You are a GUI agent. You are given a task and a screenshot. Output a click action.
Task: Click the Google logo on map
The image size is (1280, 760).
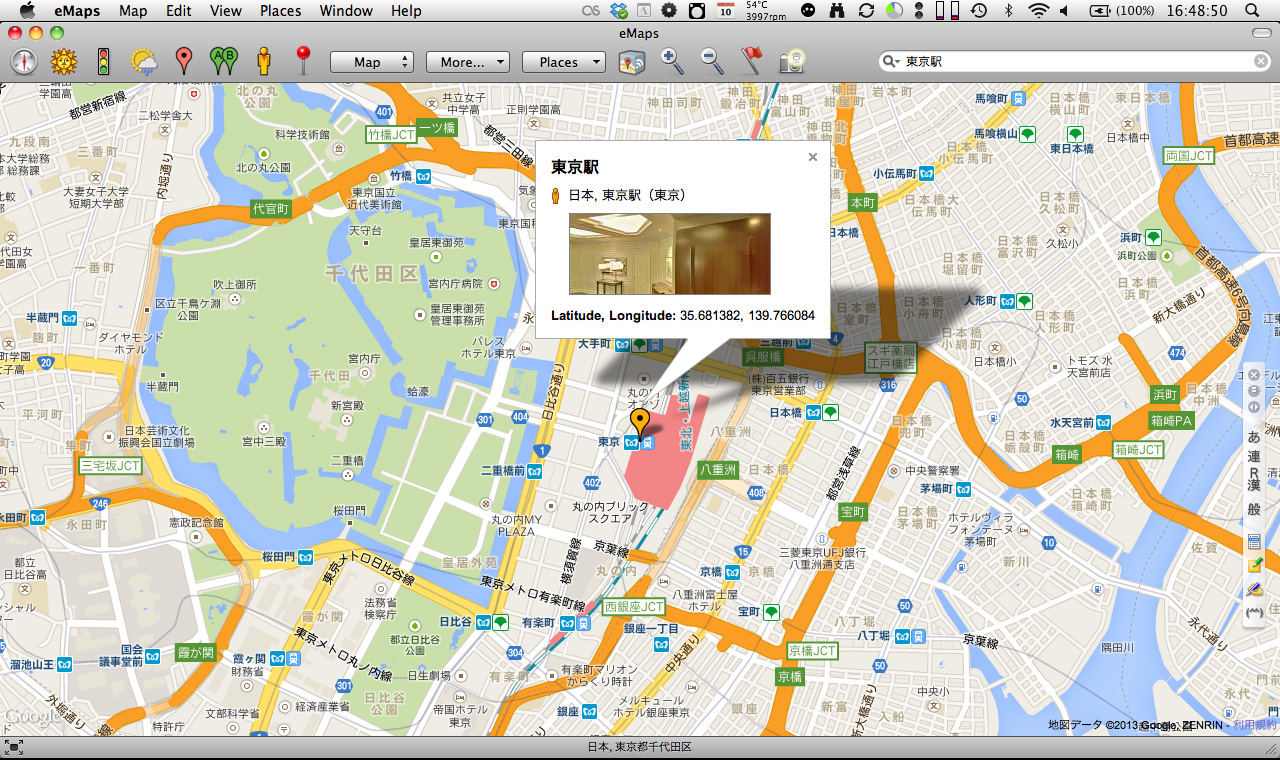point(32,717)
